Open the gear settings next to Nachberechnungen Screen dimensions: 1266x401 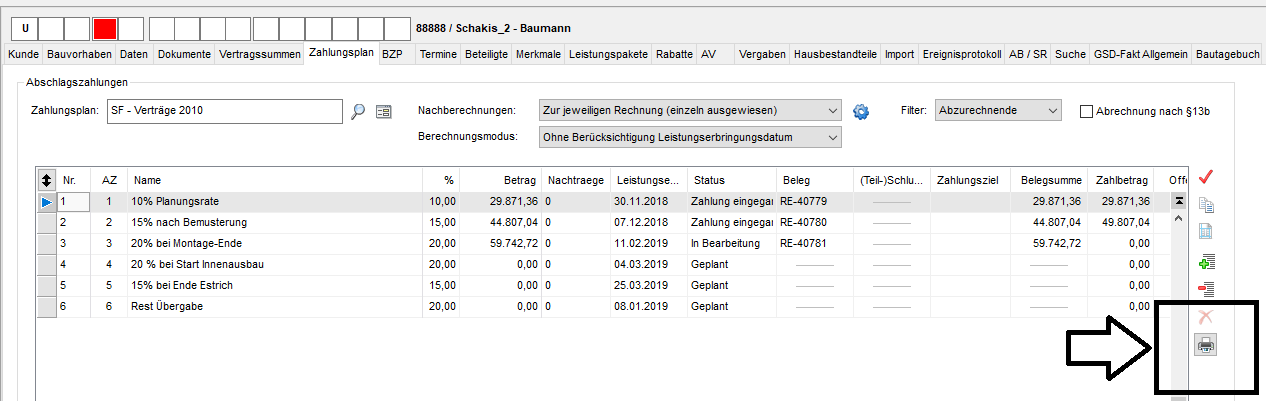point(861,111)
